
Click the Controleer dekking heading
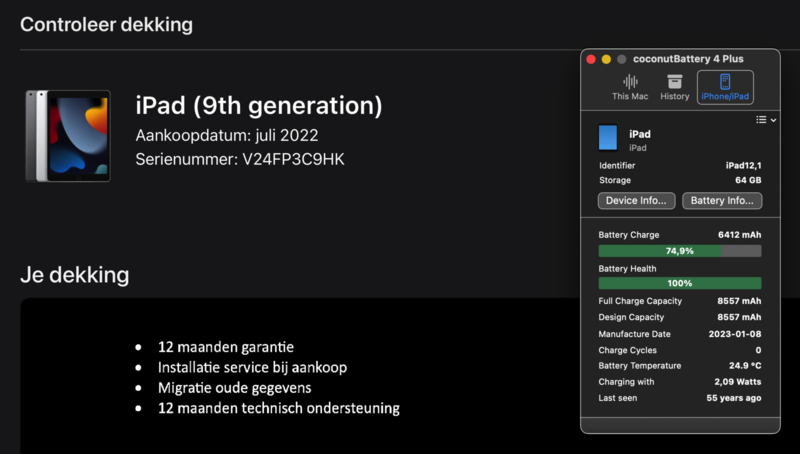107,24
